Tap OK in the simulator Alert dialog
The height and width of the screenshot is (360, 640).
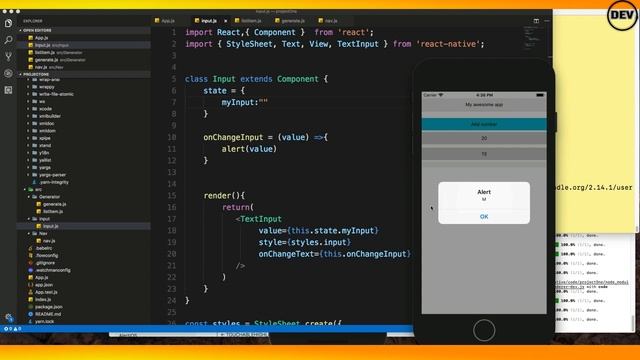coord(484,217)
